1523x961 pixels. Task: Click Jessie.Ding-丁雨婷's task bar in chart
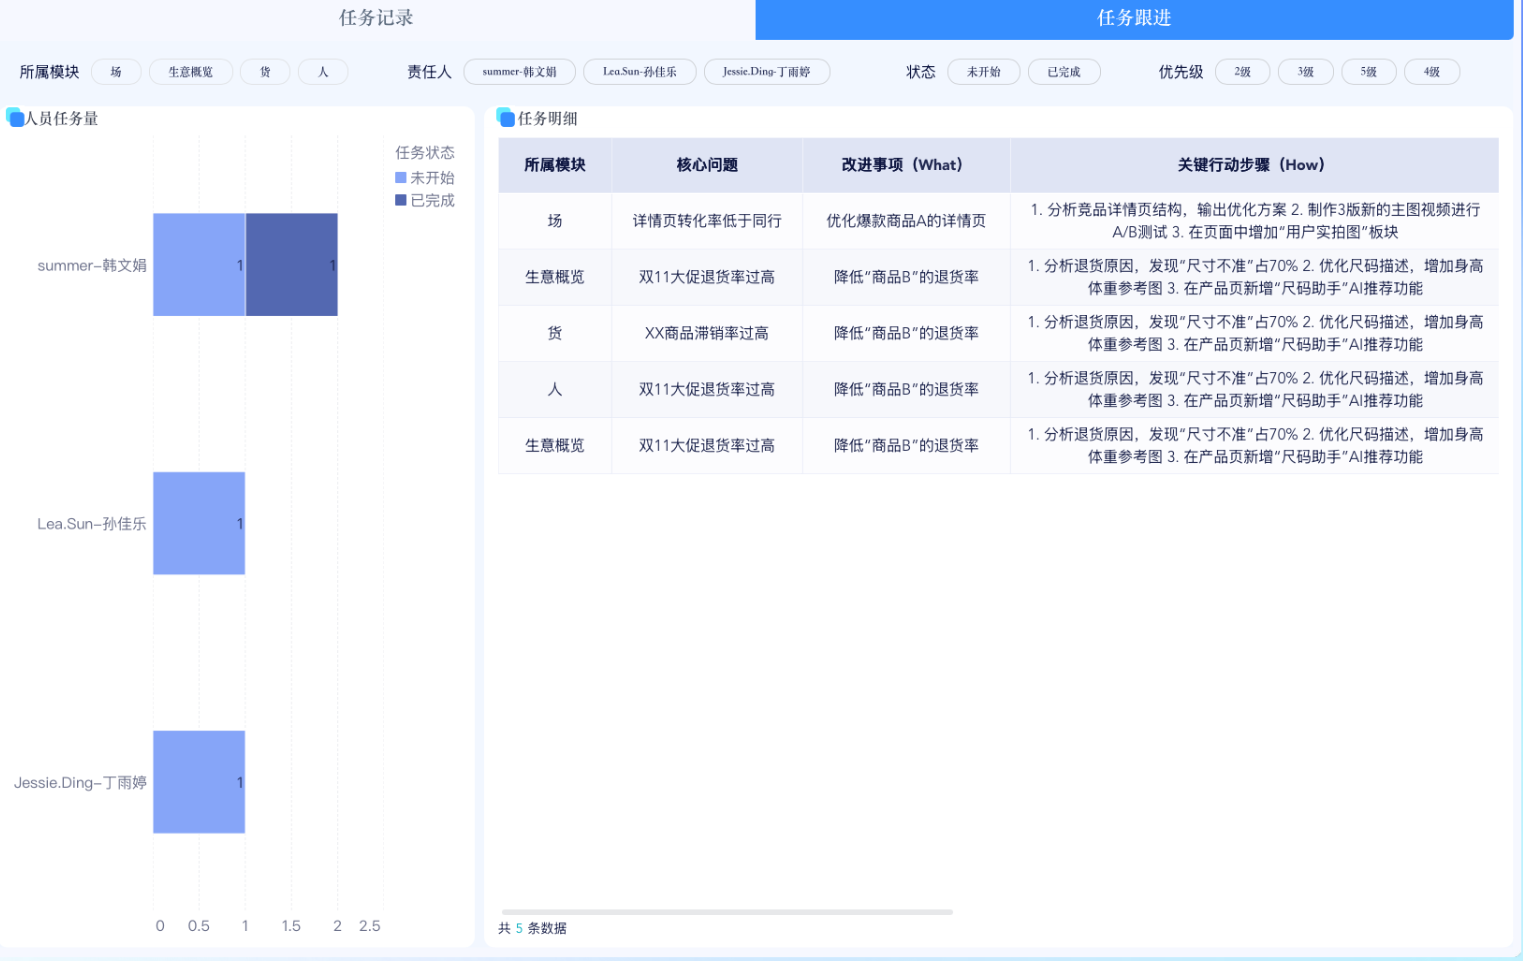pos(198,783)
